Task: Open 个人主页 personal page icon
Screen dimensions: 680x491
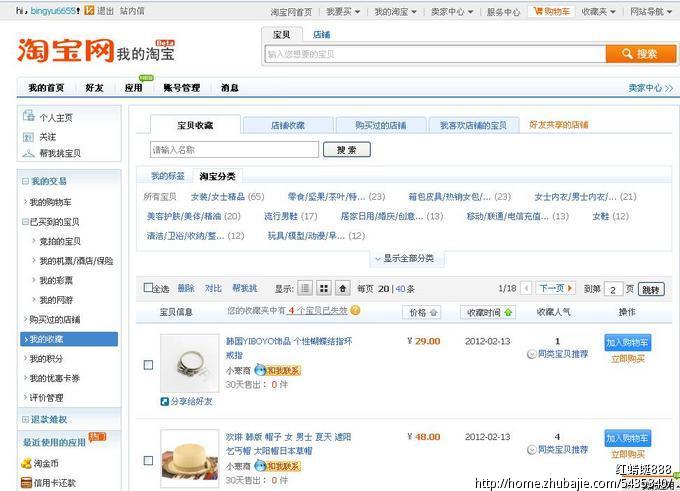Action: click(29, 116)
